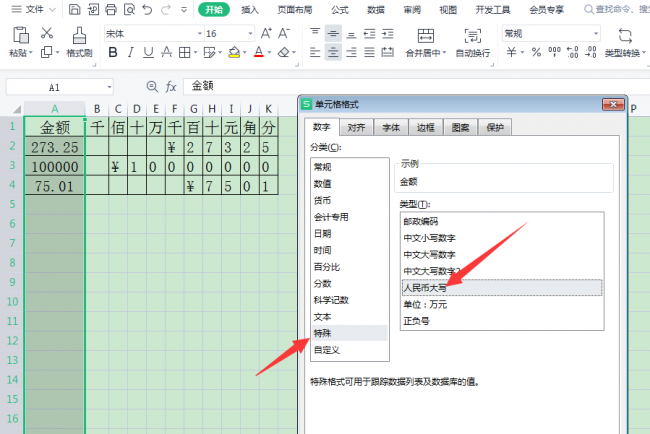The width and height of the screenshot is (650, 434).
Task: Click column header A
Action: click(55, 109)
